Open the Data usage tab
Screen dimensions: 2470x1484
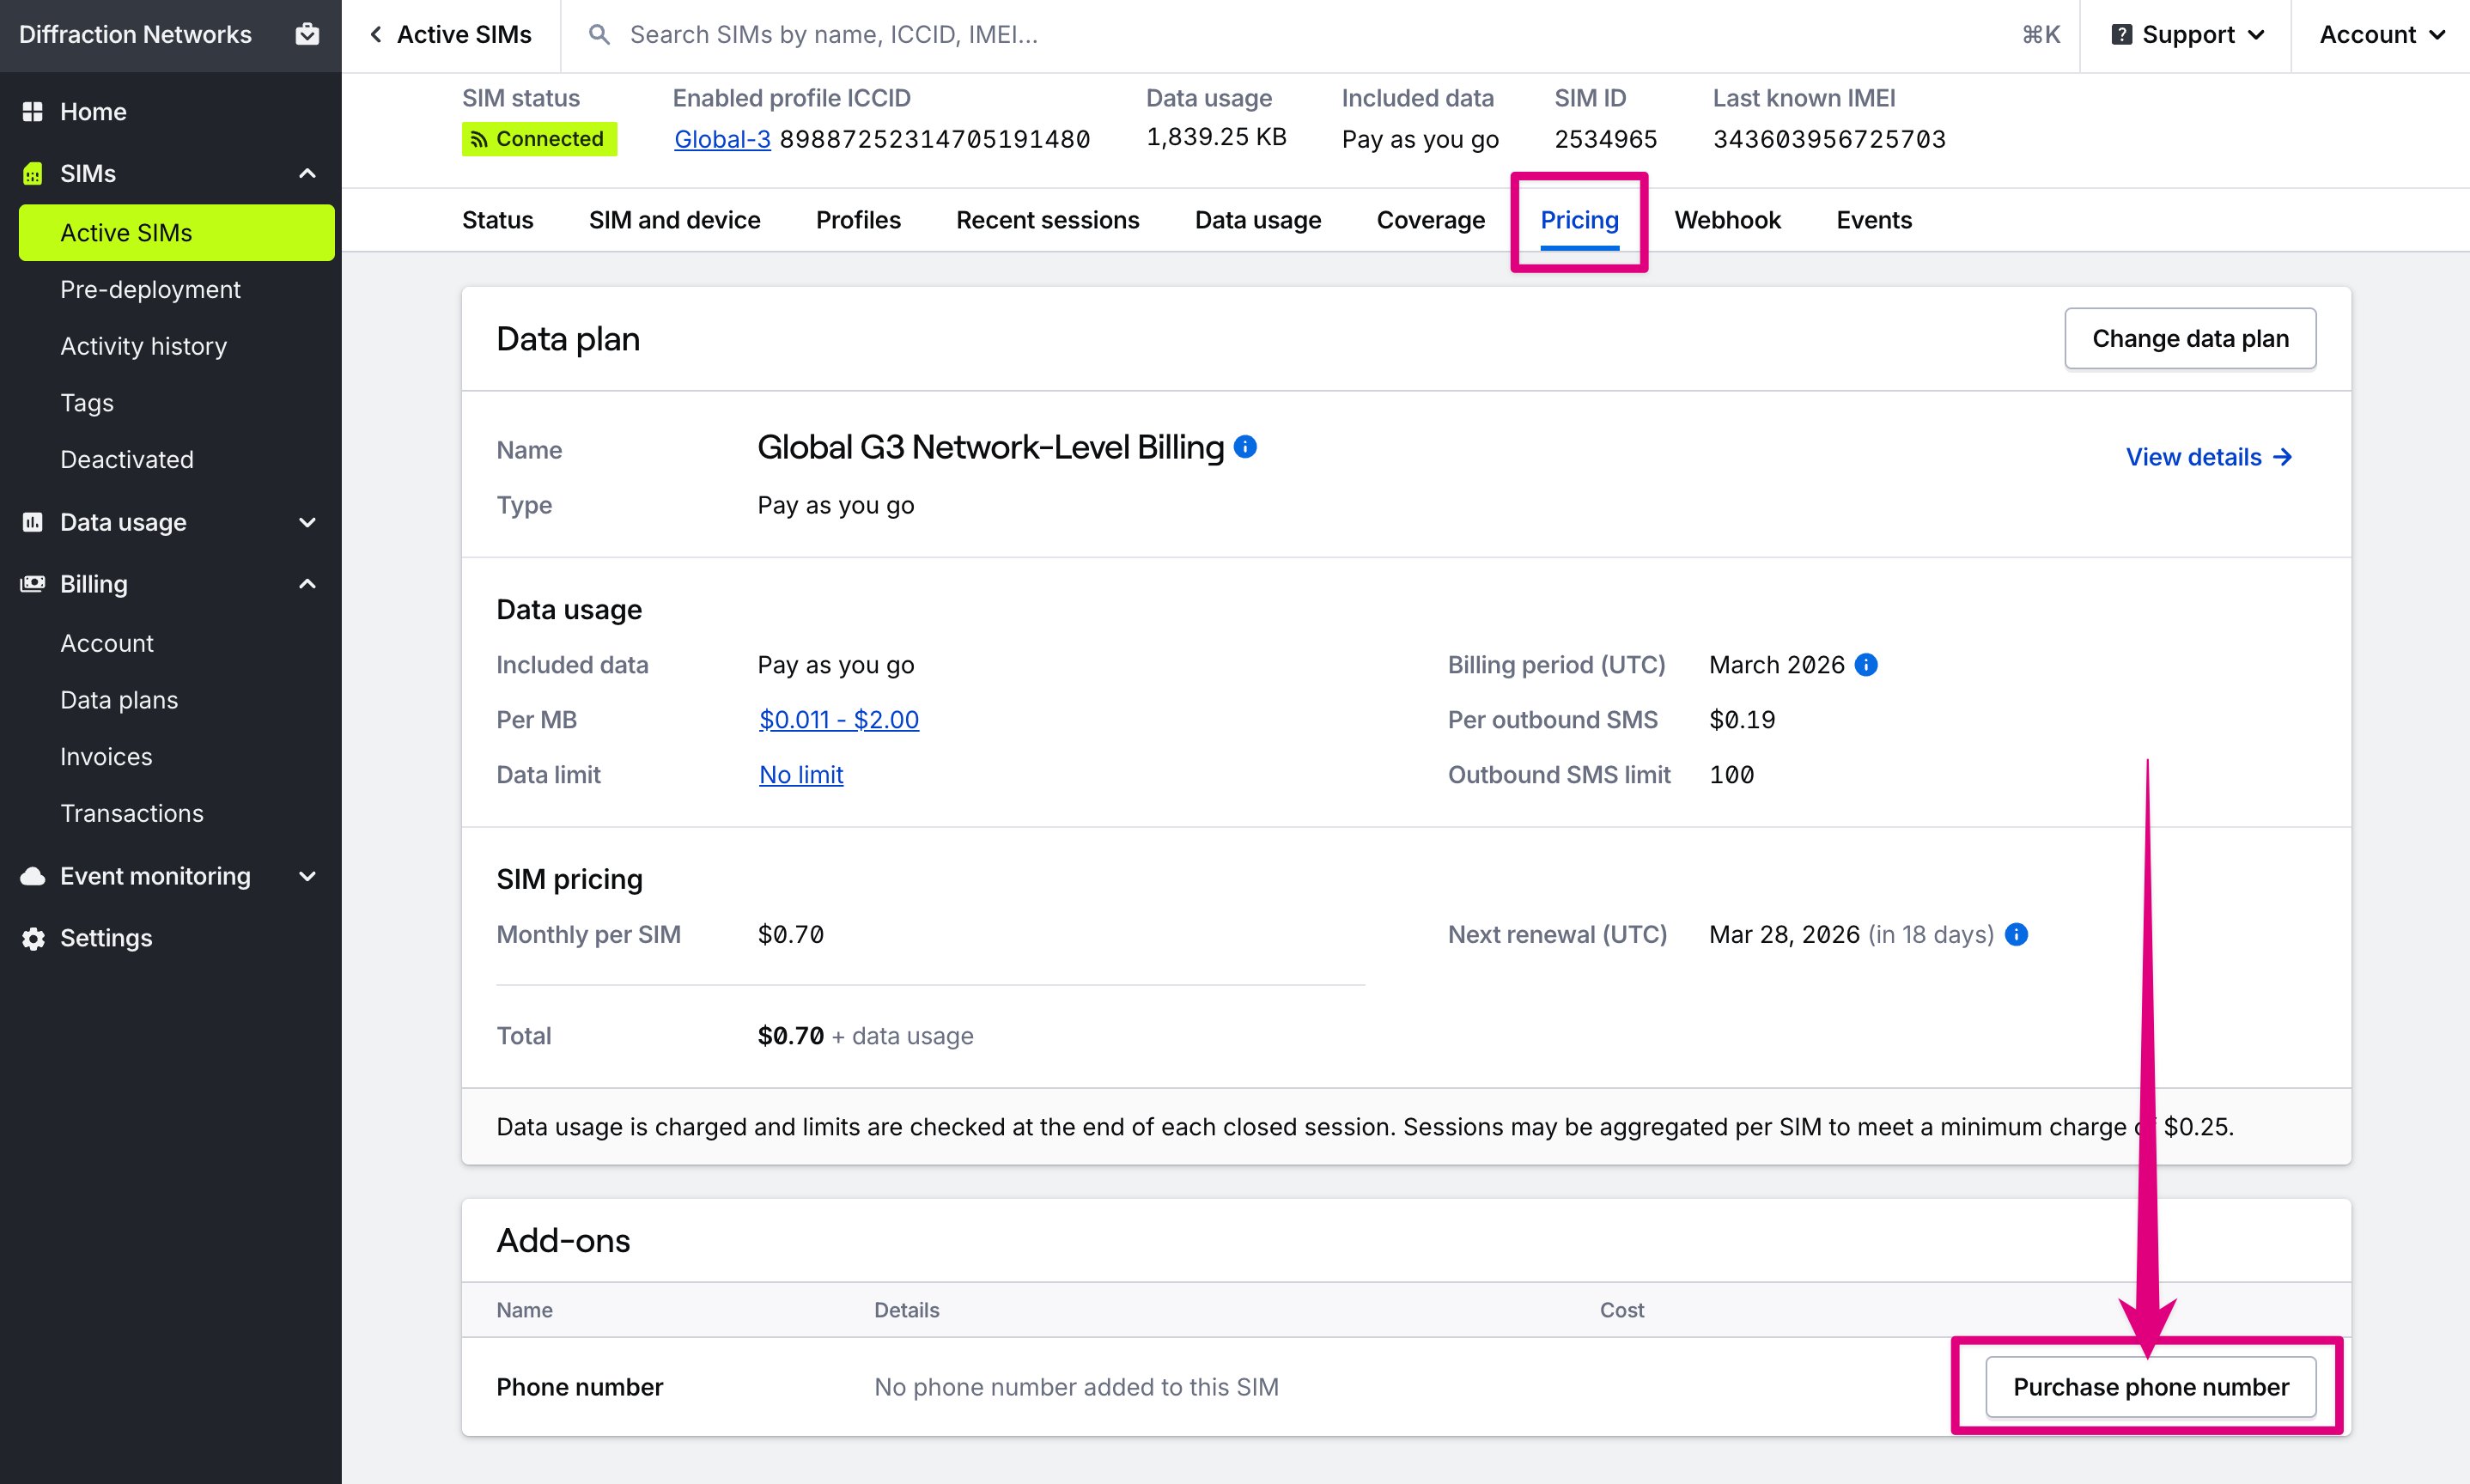coord(1257,220)
